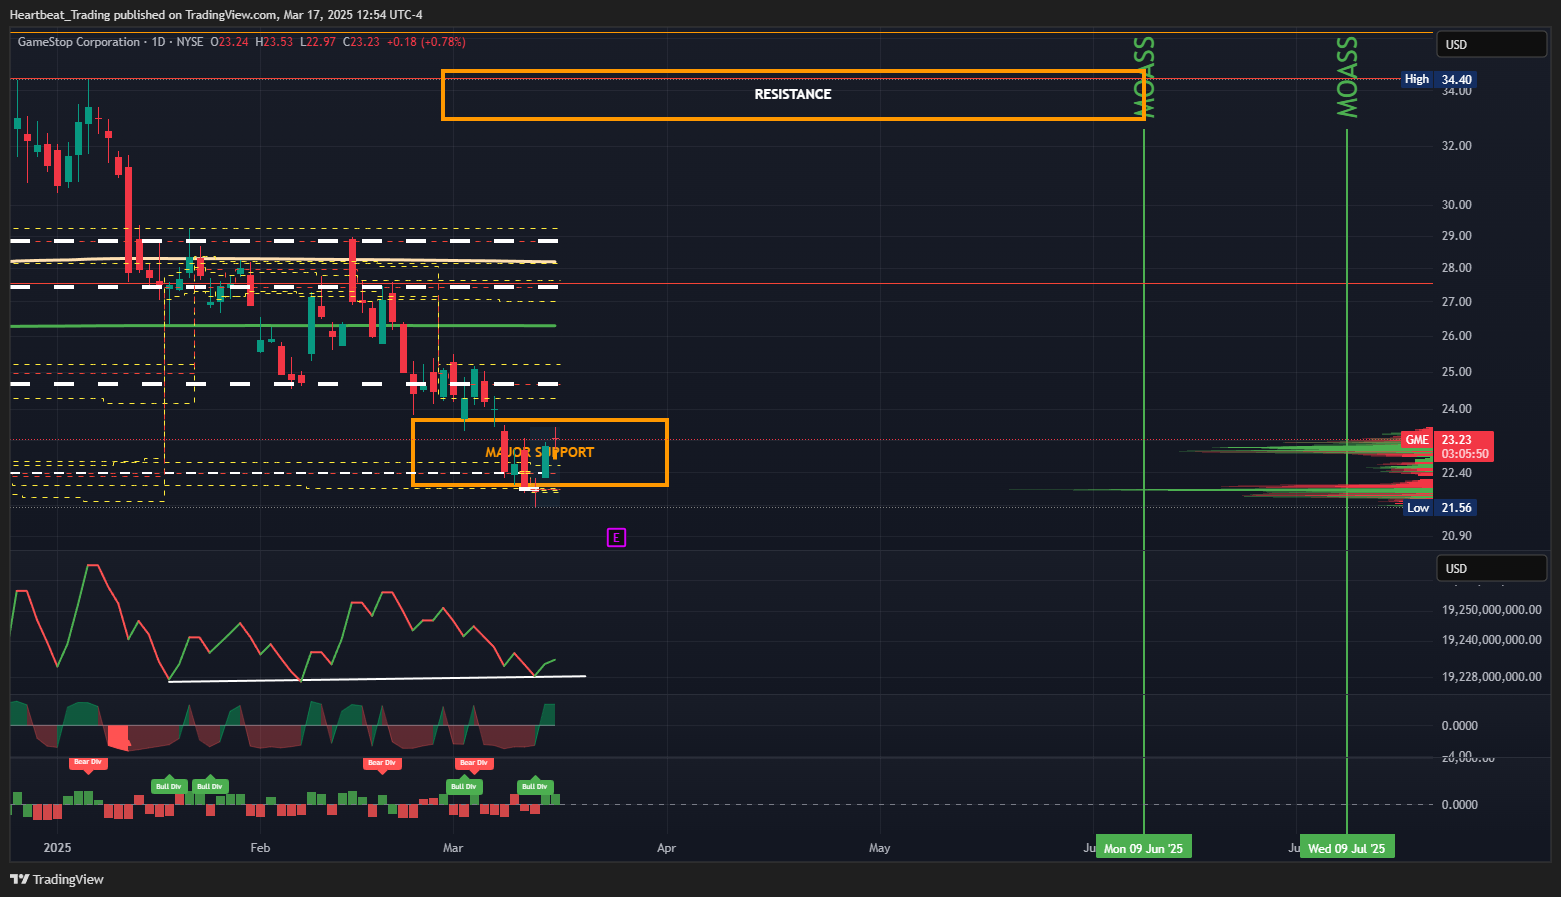Screen dimensions: 1561x897
Task: Click the latest Bull Div marker
Action: (535, 786)
